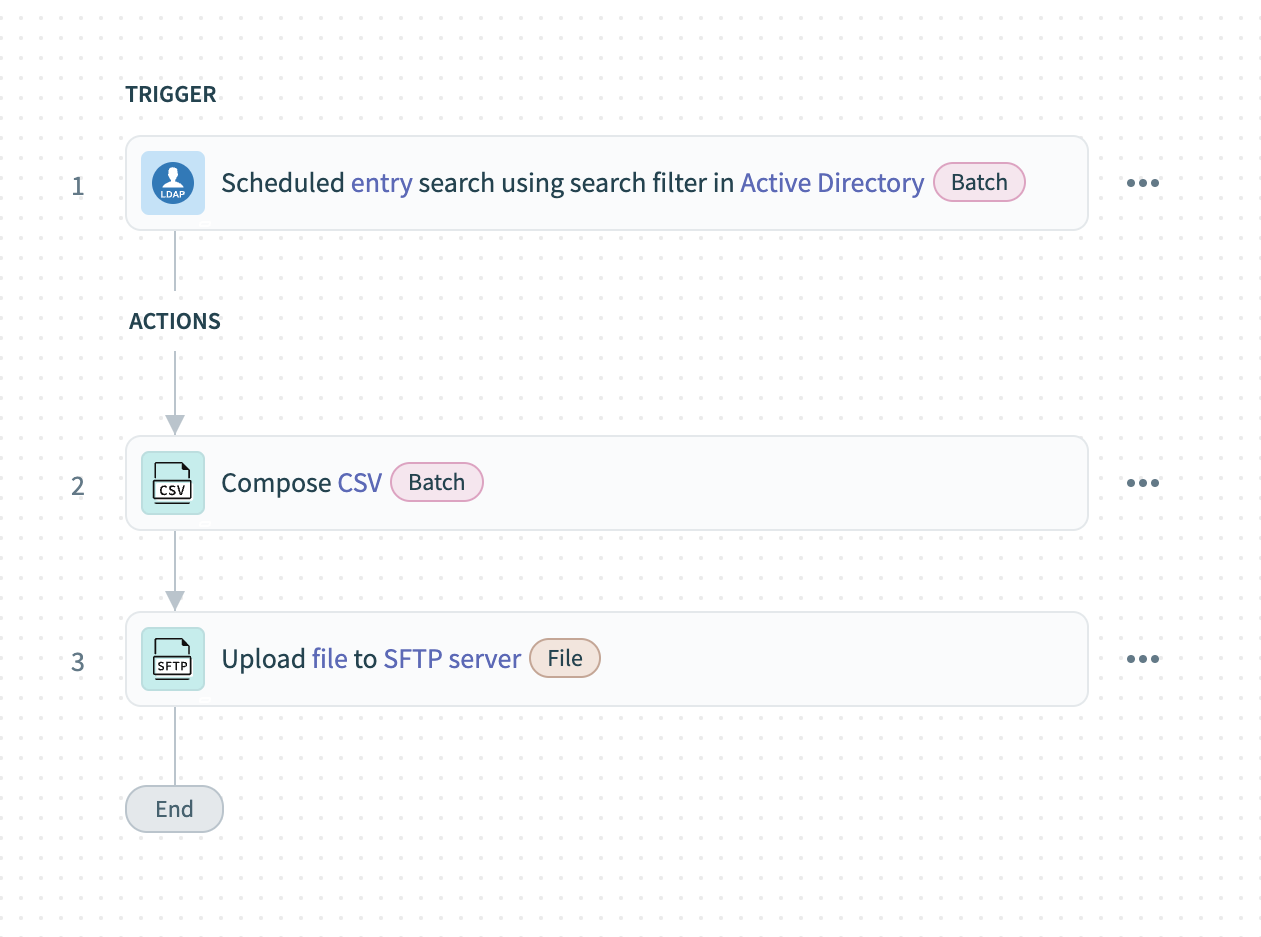Click the ACTIONS section header
The image size is (1261, 937).
(174, 321)
